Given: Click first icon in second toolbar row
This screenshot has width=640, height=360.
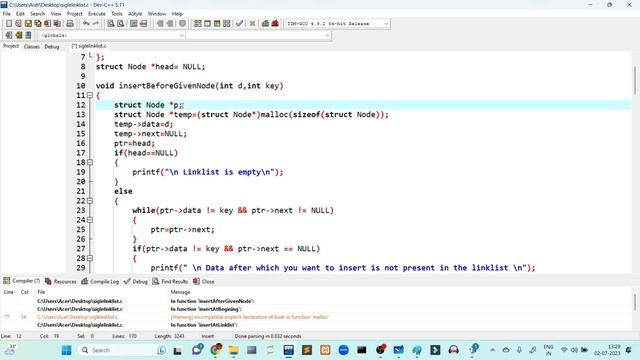Looking at the screenshot, I should (x=9, y=35).
